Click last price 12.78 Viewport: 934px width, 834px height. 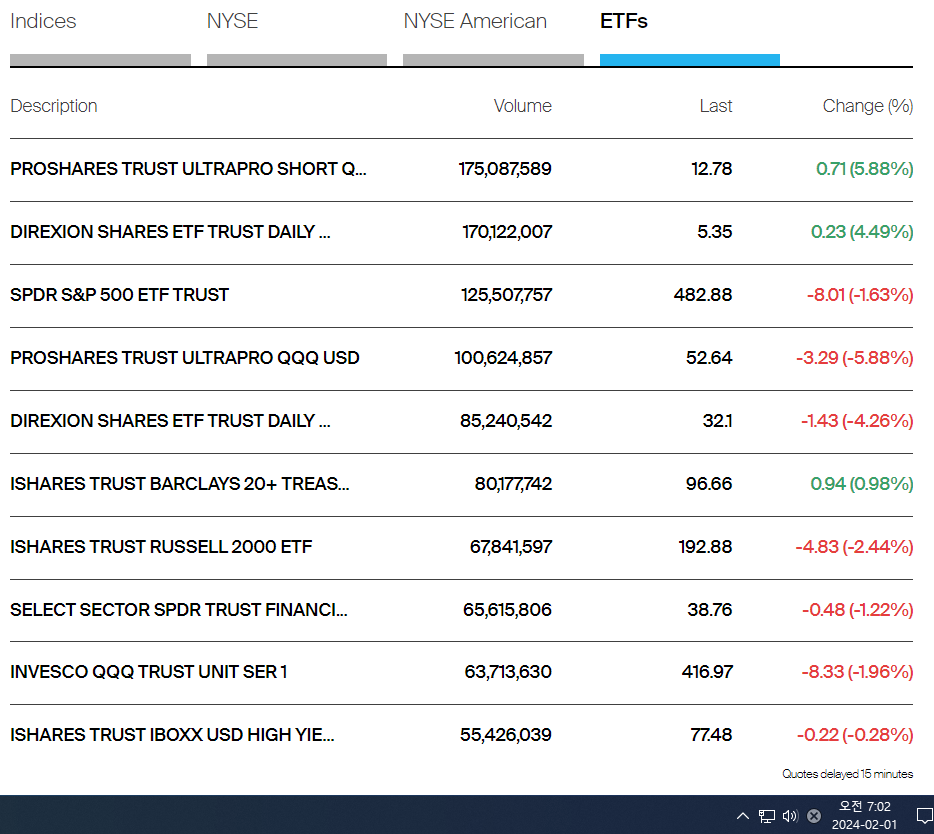tap(712, 169)
